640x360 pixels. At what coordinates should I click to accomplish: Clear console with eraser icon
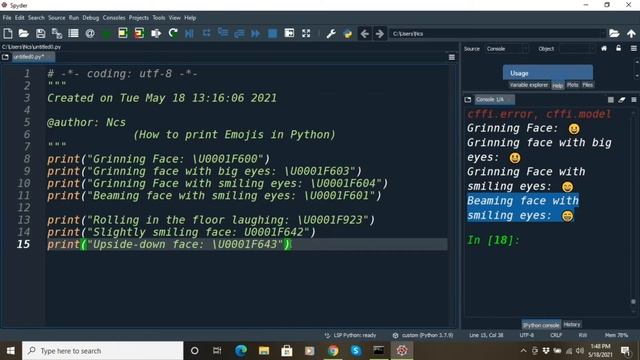(x=622, y=100)
